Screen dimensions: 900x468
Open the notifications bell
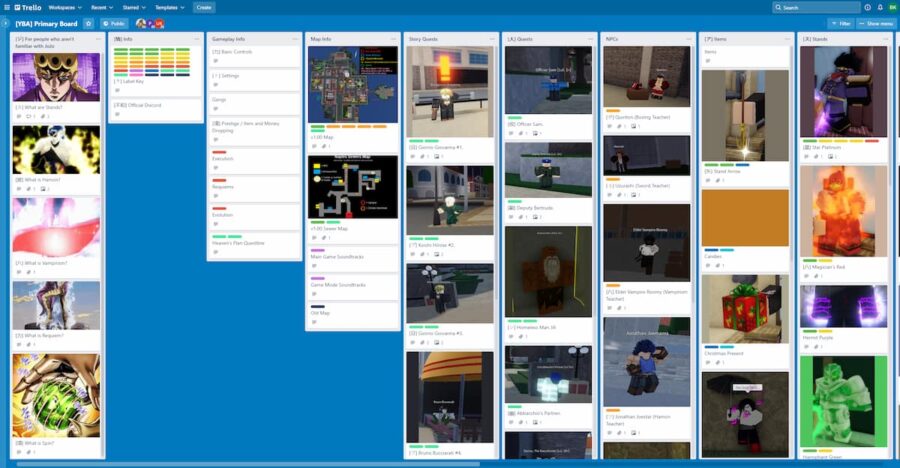pos(880,7)
